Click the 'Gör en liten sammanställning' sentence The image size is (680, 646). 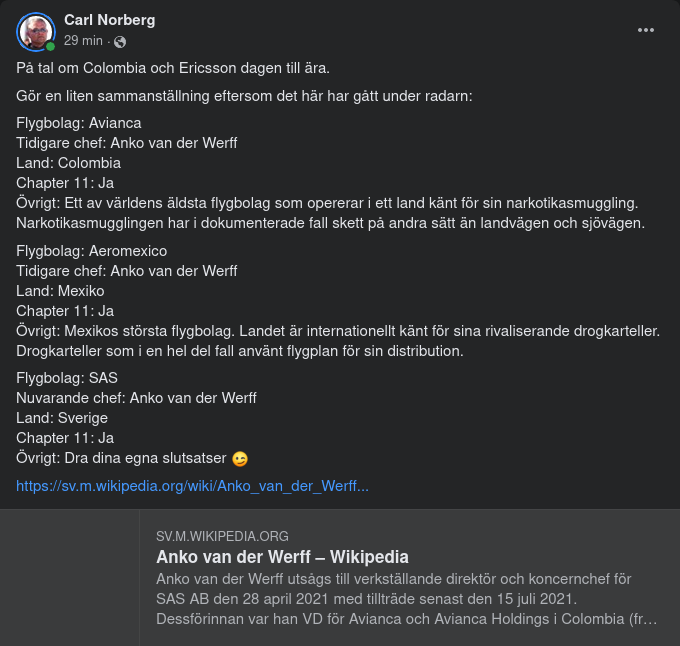[244, 96]
